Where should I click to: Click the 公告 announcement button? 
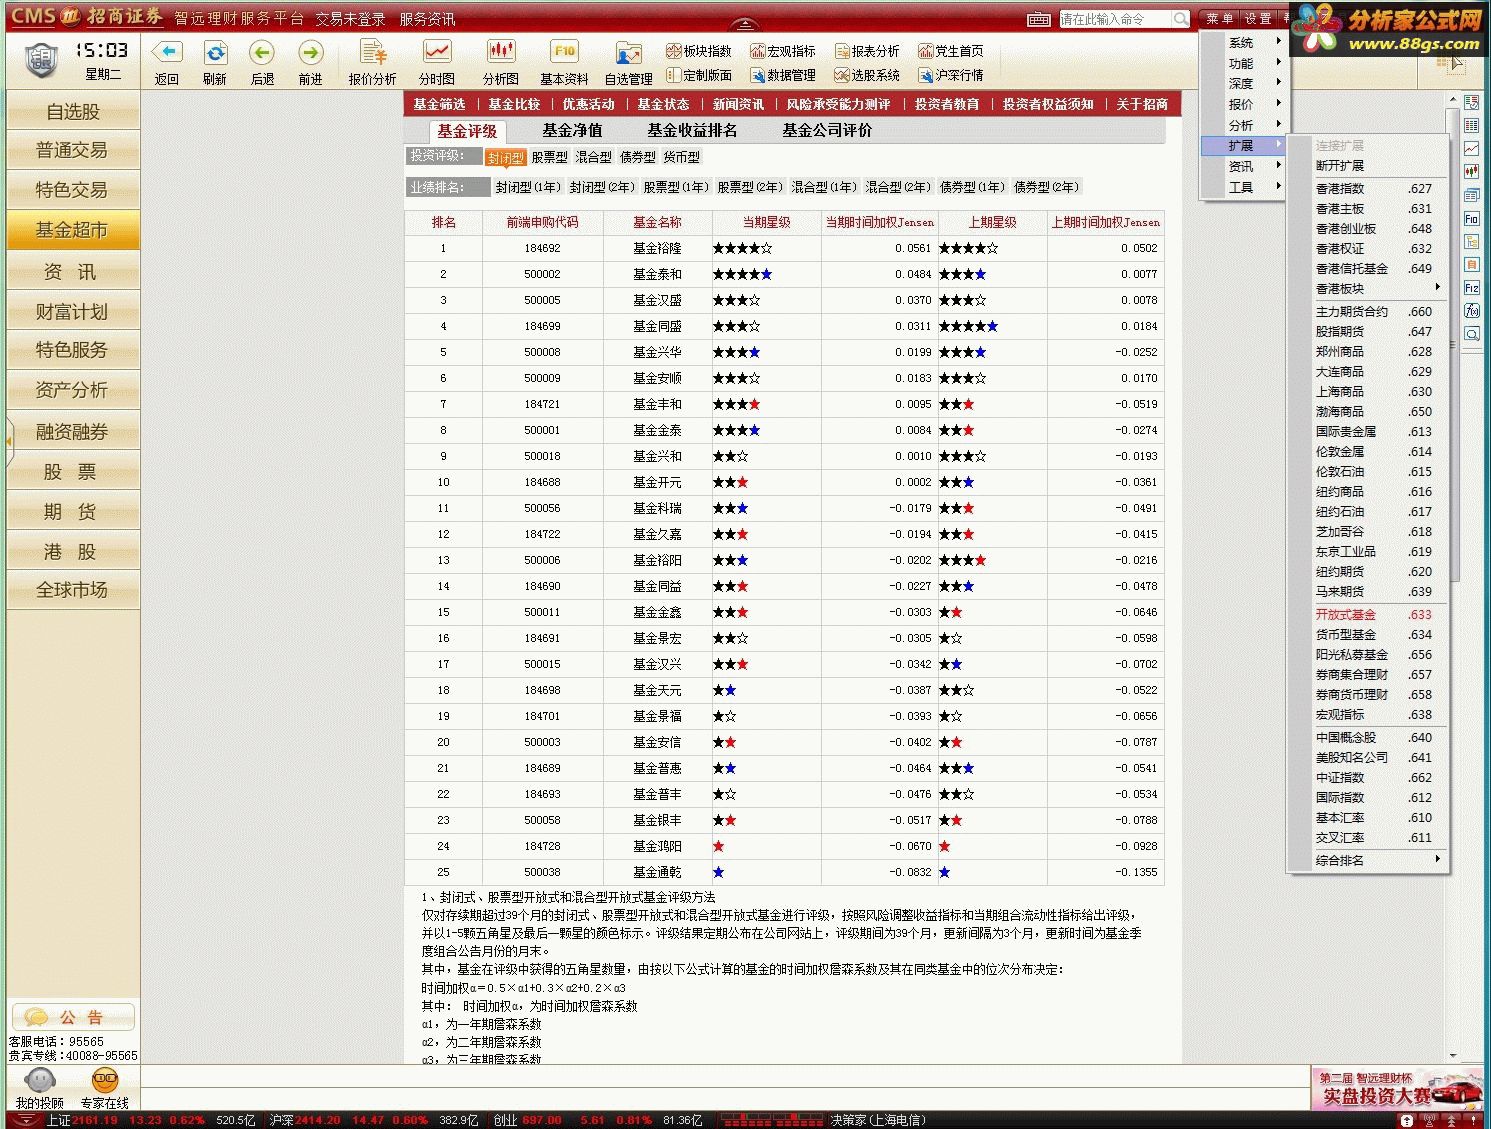(x=72, y=1017)
